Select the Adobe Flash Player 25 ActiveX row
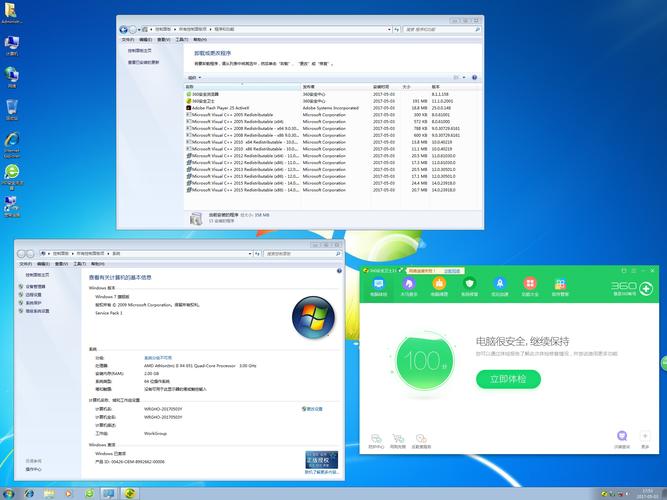The width and height of the screenshot is (667, 500). point(334,108)
